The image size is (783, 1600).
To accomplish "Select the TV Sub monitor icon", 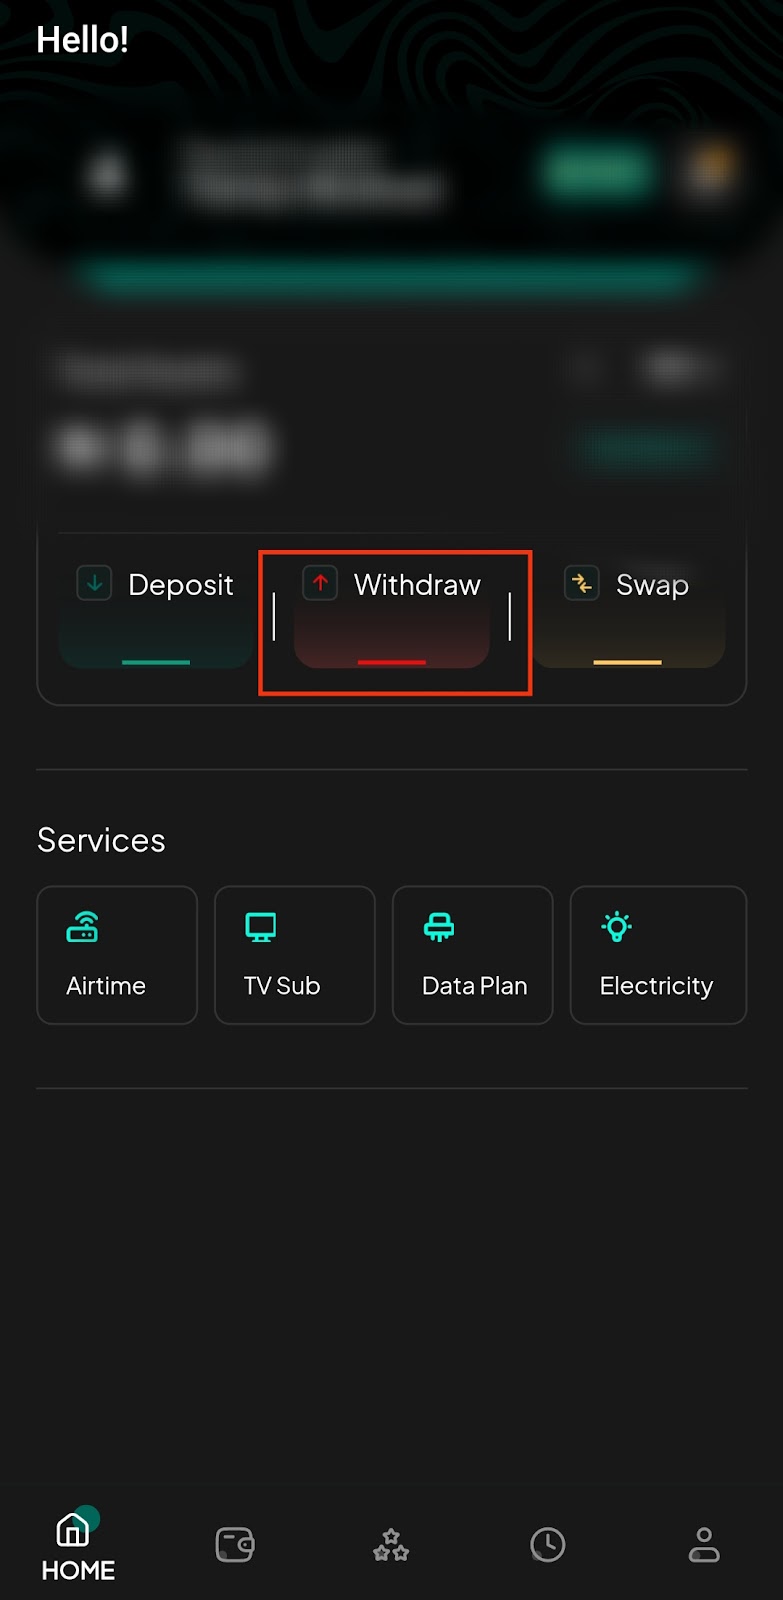I will [x=261, y=927].
